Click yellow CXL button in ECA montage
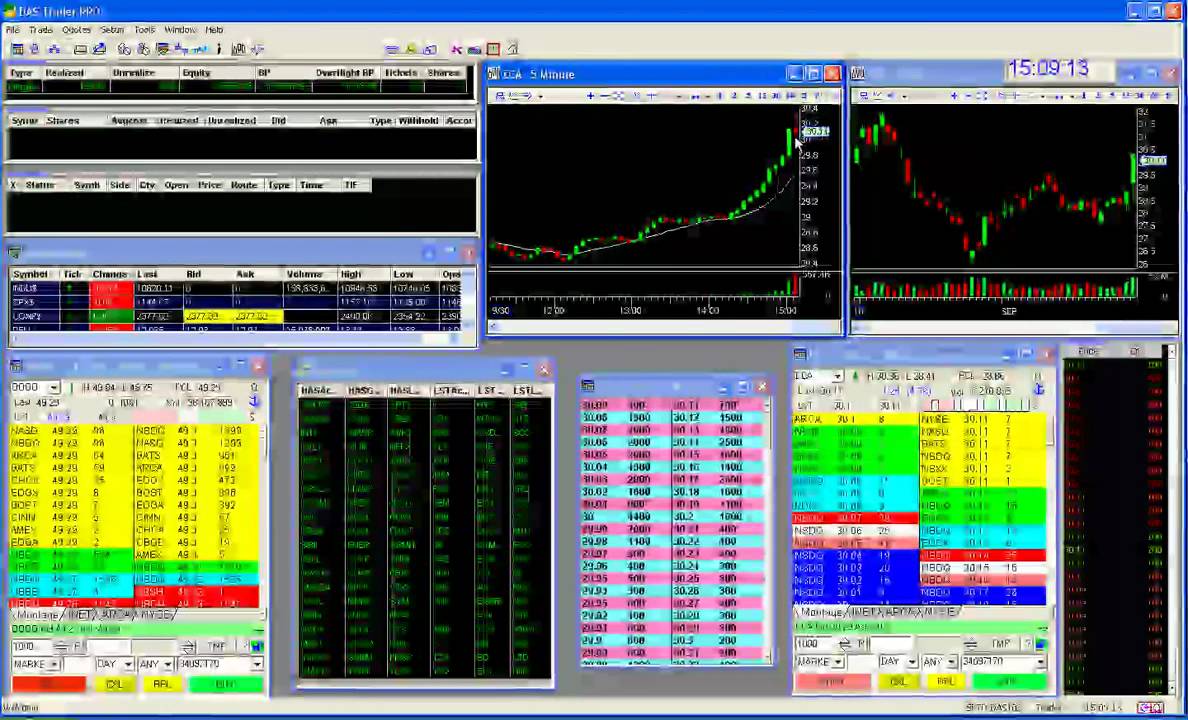1188x720 pixels. 899,682
